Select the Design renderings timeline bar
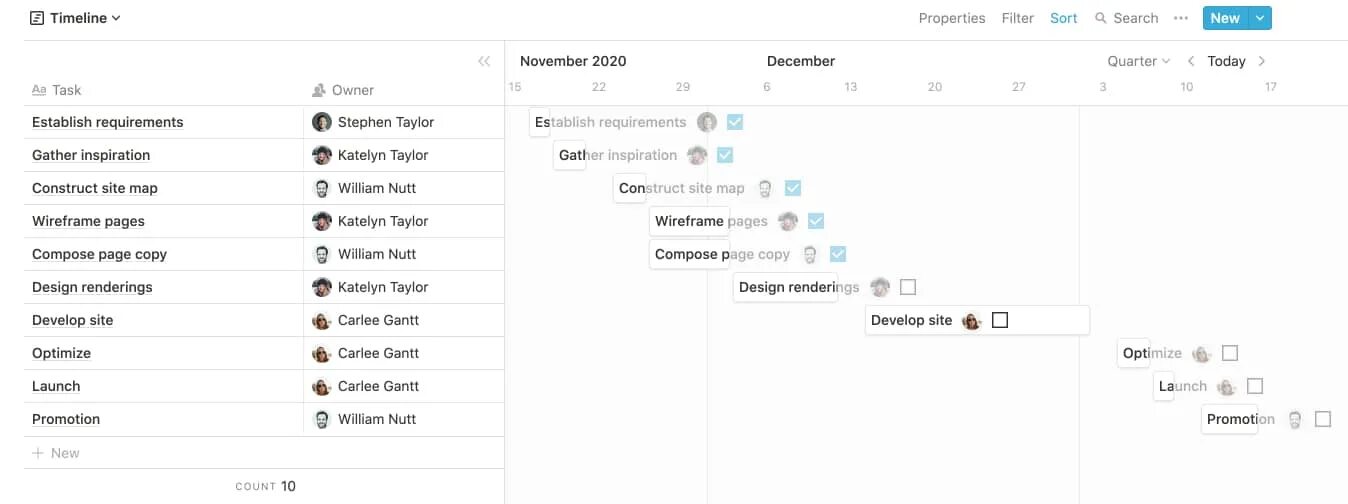 785,287
